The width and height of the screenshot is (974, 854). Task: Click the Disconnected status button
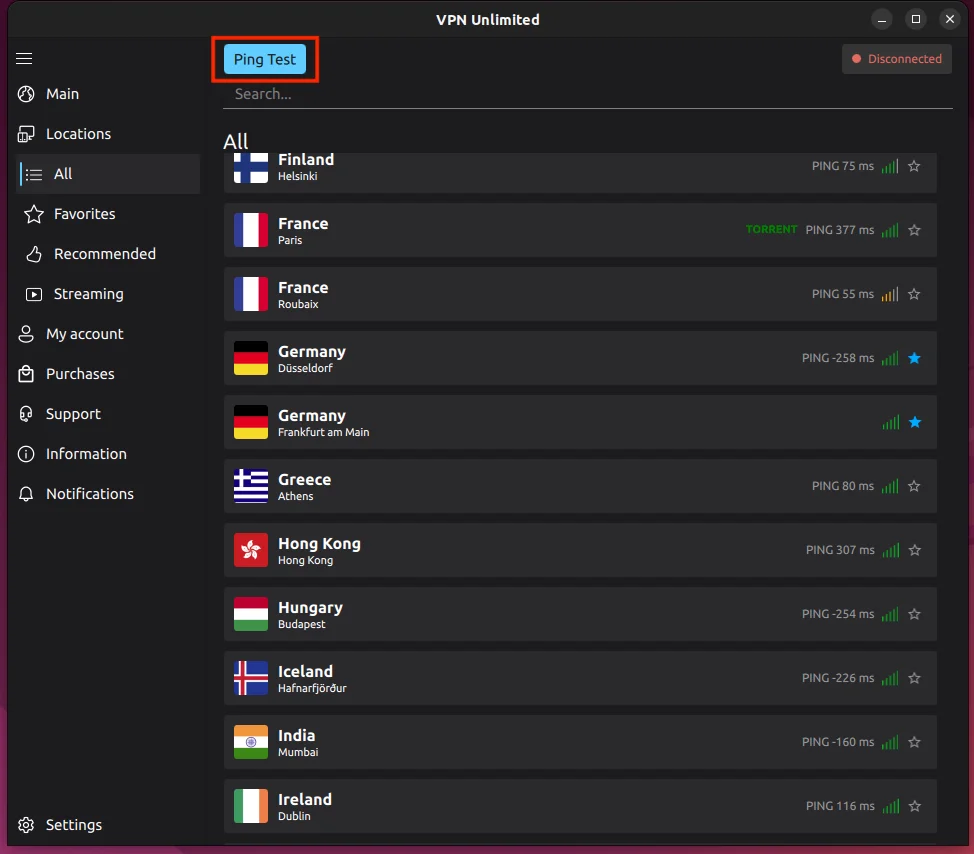(896, 59)
